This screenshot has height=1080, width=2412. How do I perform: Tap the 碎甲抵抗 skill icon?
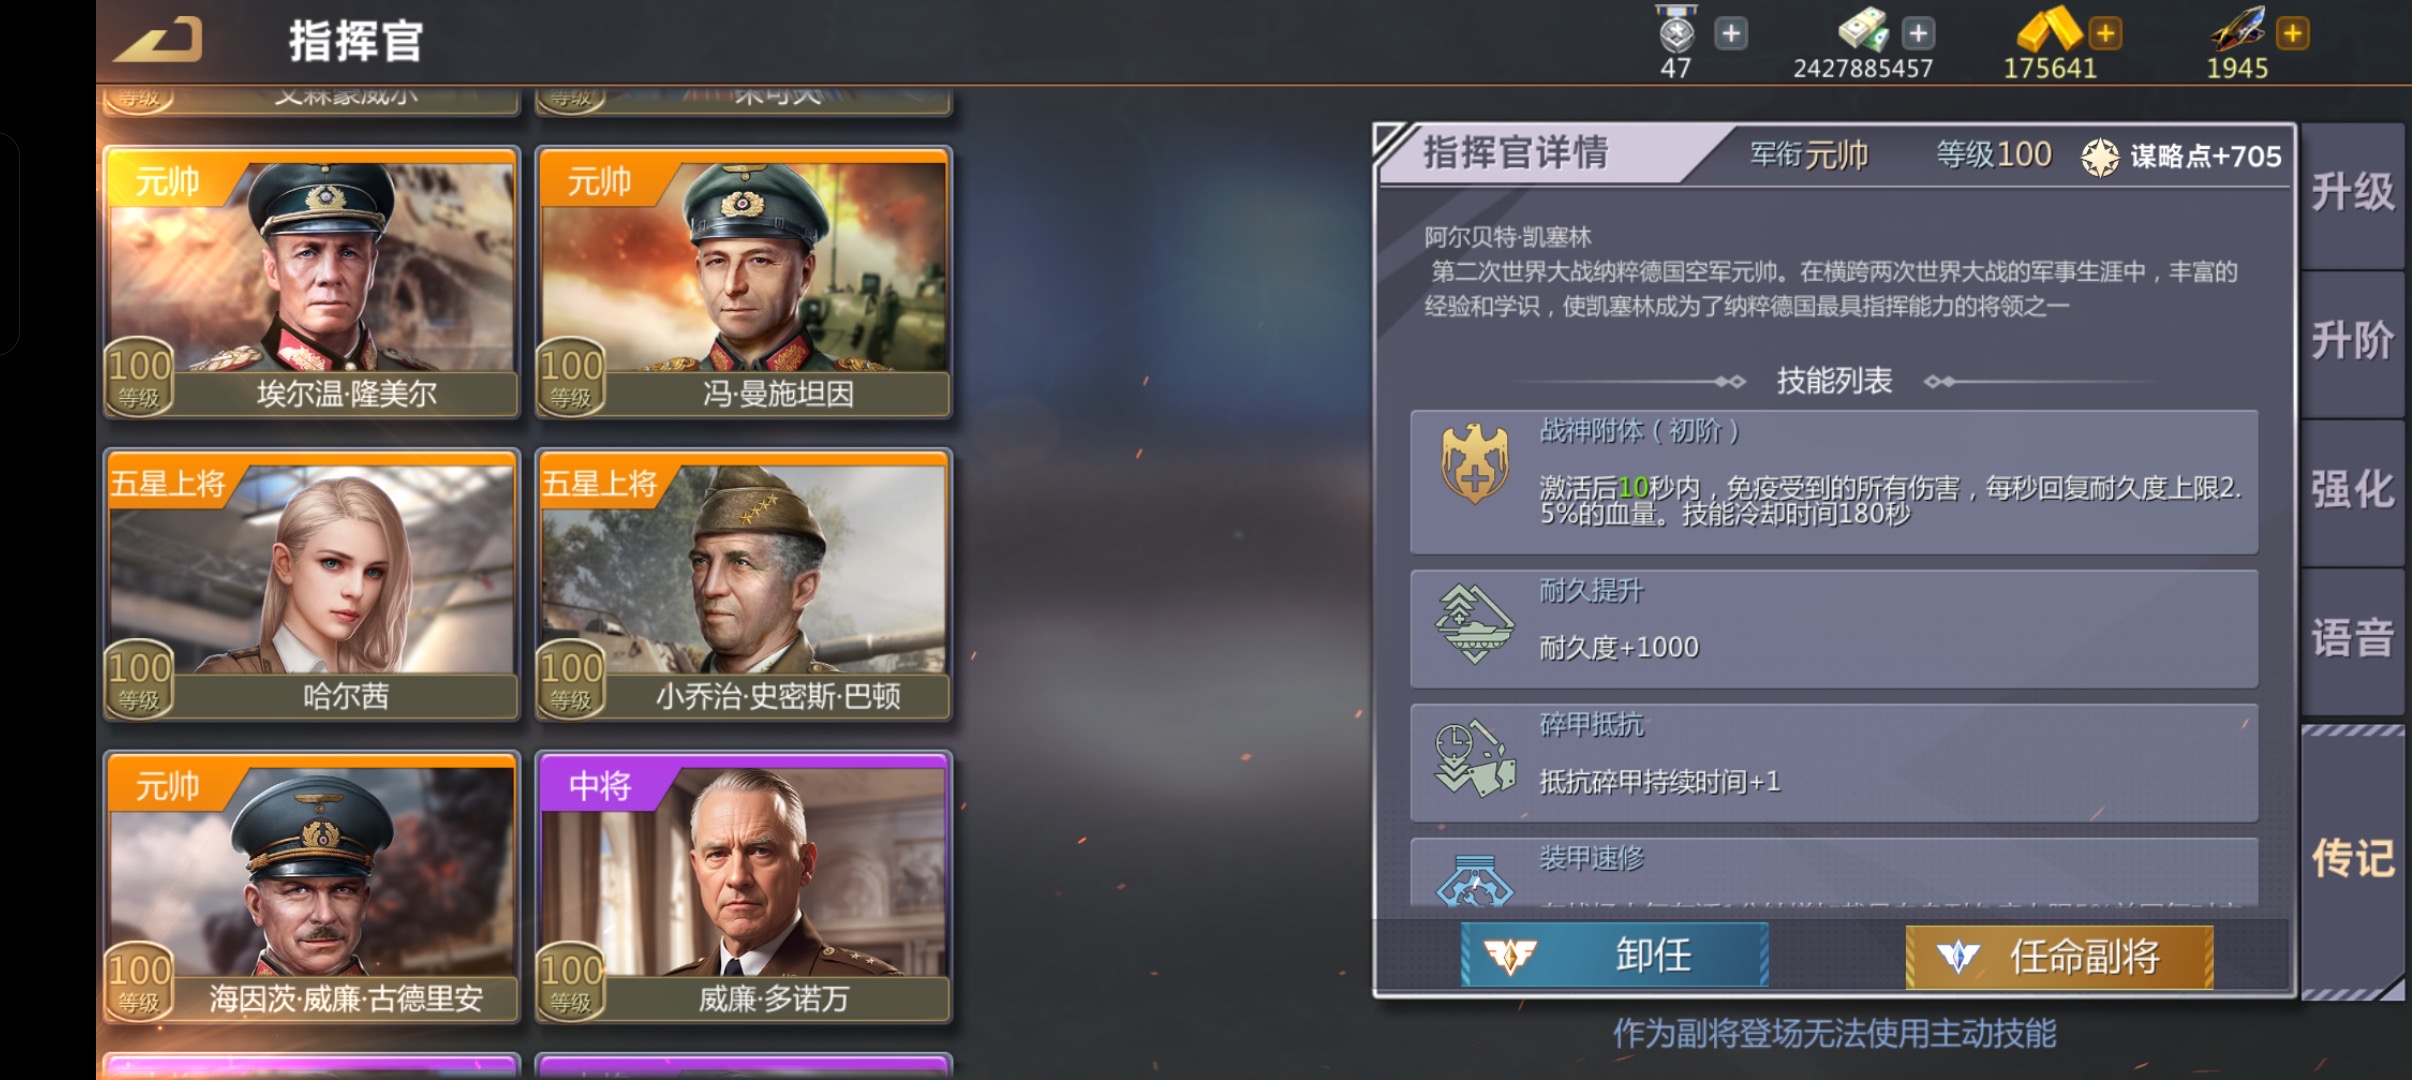(x=1475, y=758)
